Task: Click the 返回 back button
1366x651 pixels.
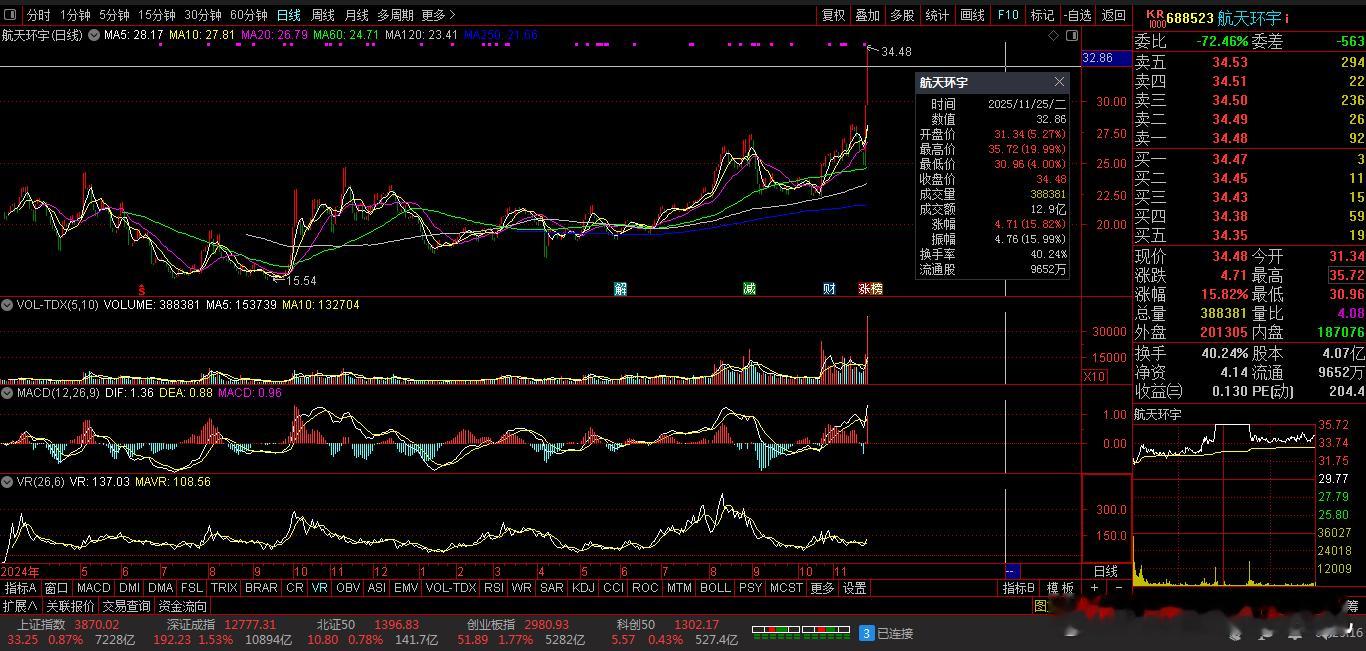Action: (x=1113, y=15)
